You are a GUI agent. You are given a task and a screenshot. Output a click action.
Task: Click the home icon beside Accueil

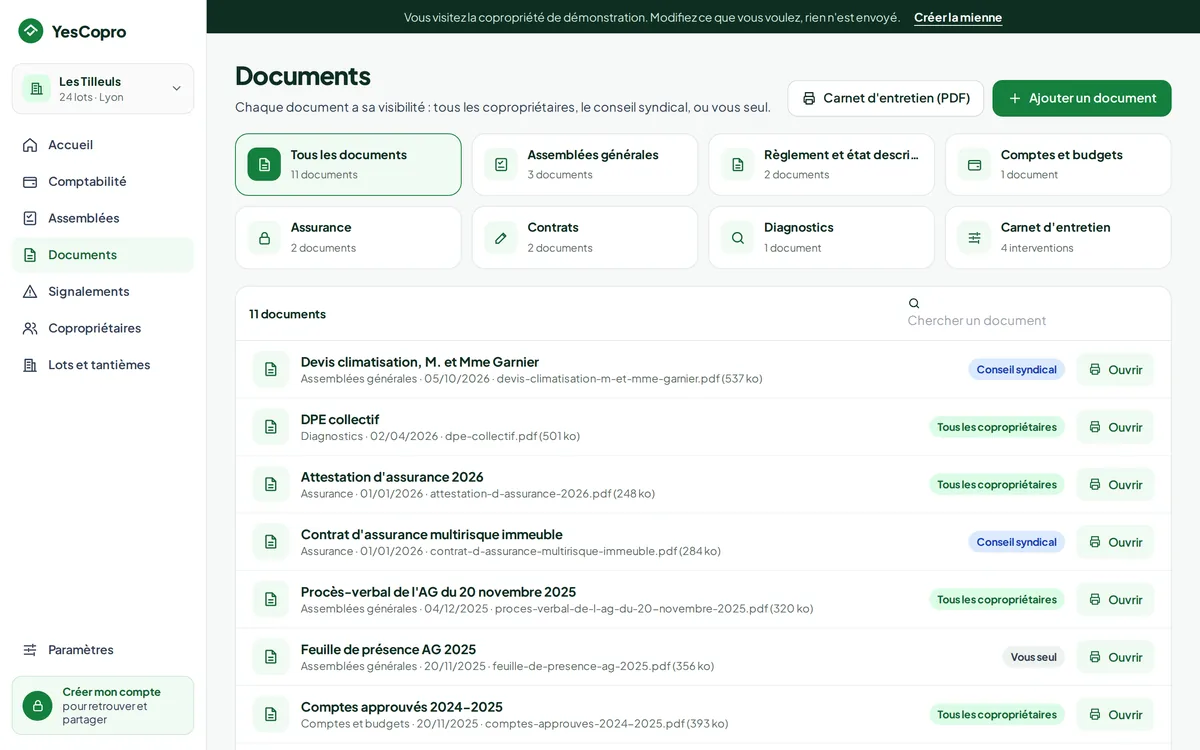30,145
